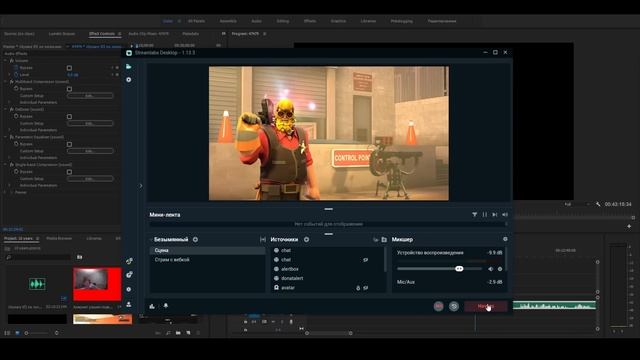Image resolution: width=640 pixels, height=360 pixels.
Task: Switch to the Editing workspace
Action: pos(282,21)
